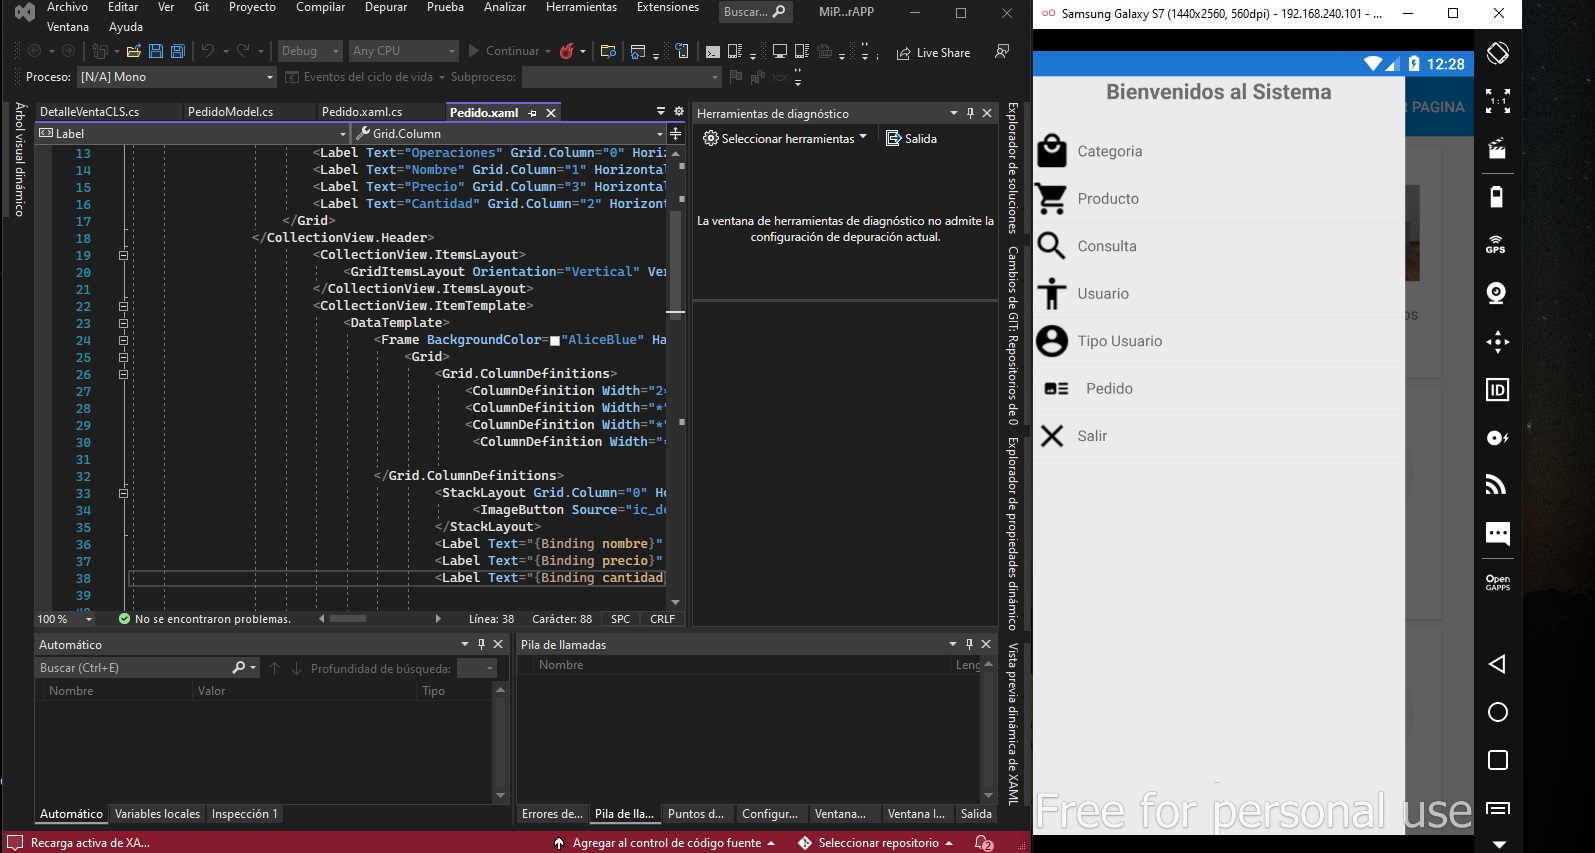The image size is (1595, 853).
Task: Open the notifications bell in status bar
Action: coord(984,843)
